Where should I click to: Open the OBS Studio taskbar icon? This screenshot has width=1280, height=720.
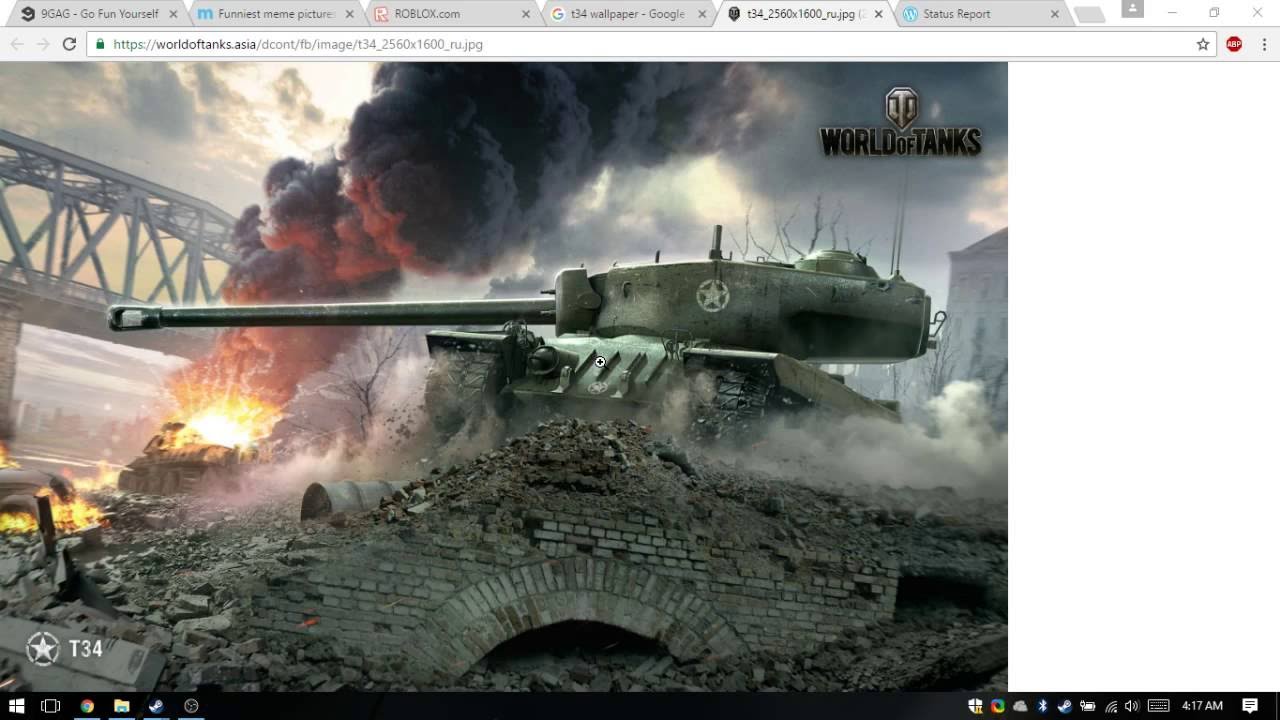pyautogui.click(x=191, y=706)
